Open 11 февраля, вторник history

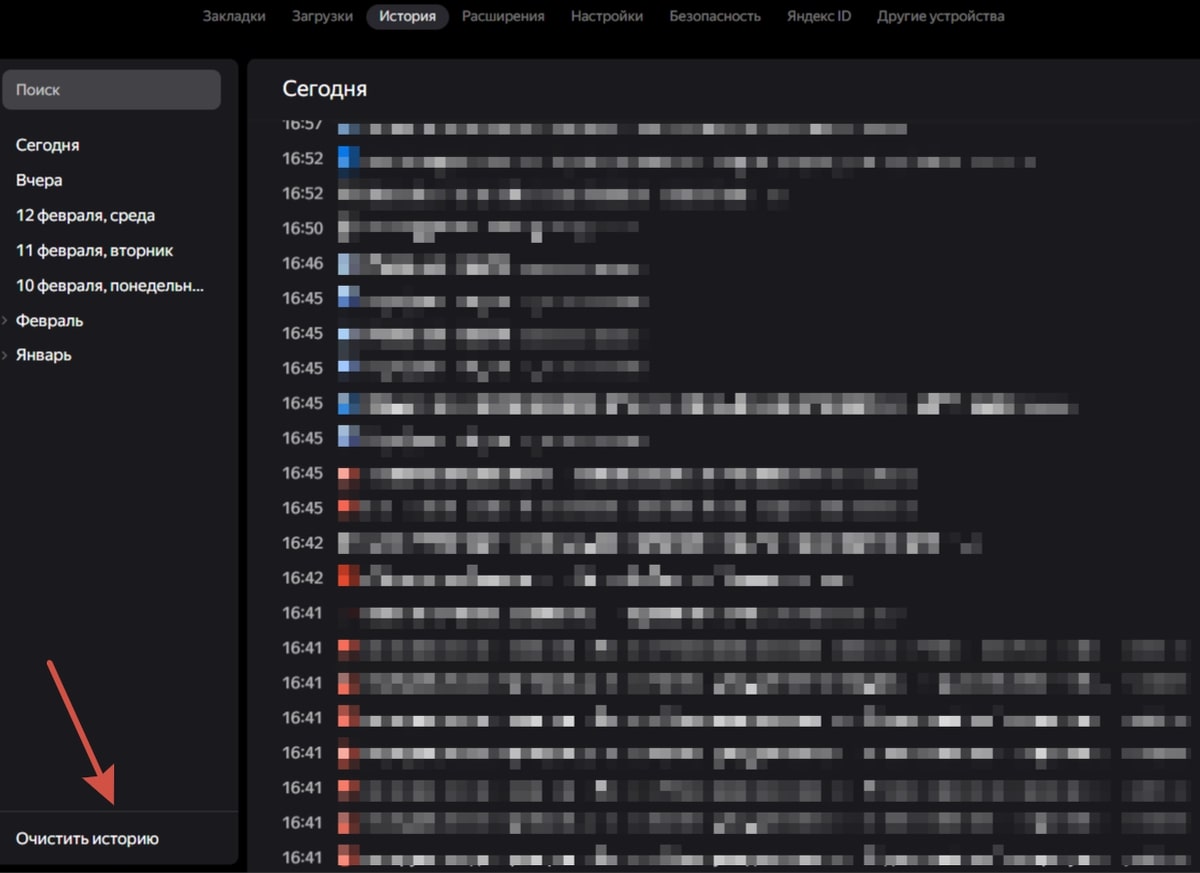[94, 250]
